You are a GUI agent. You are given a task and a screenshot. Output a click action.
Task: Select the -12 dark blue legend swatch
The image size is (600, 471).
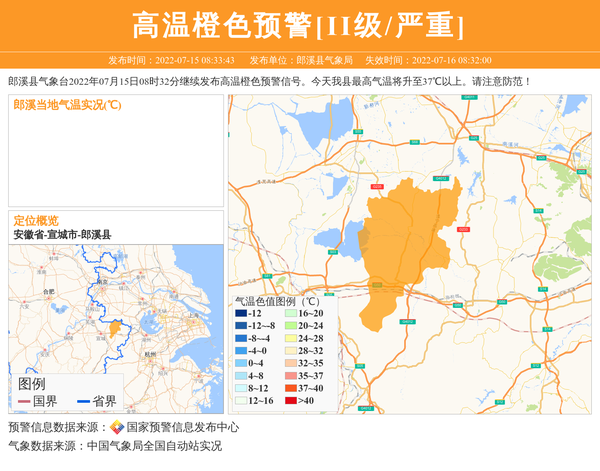[240, 314]
